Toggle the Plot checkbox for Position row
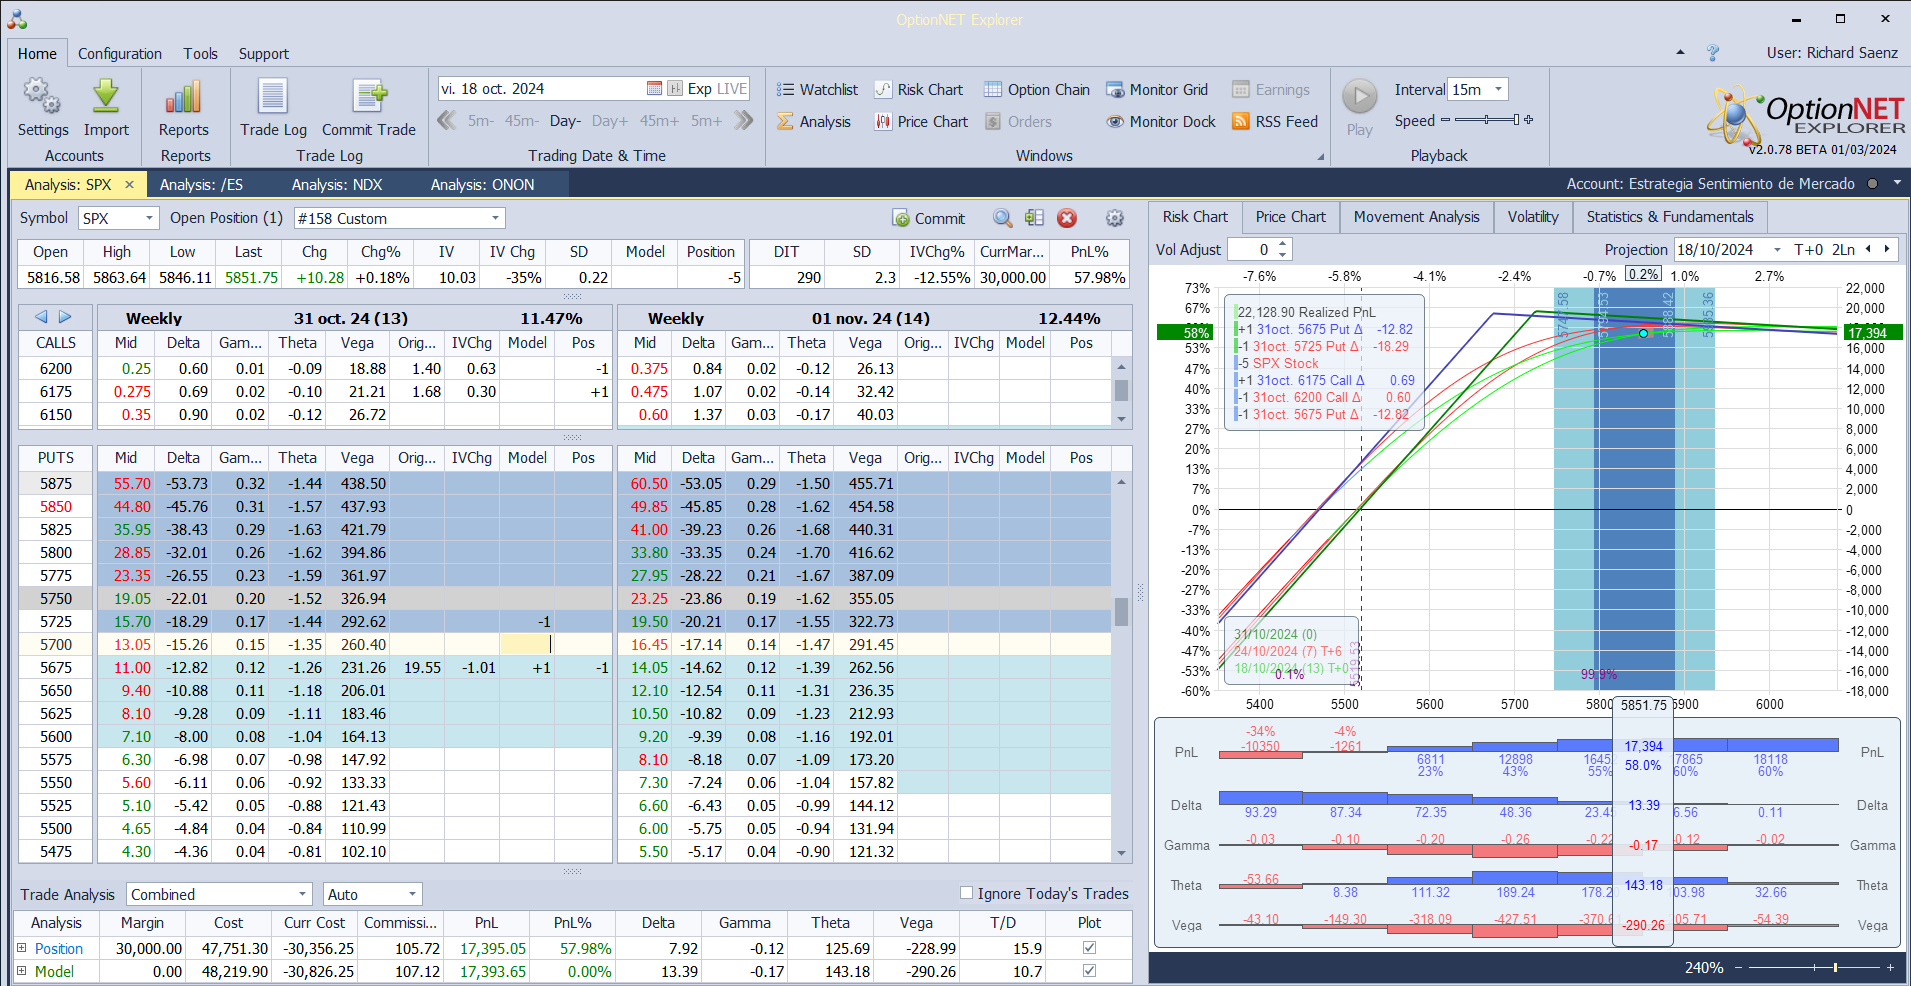 tap(1089, 948)
